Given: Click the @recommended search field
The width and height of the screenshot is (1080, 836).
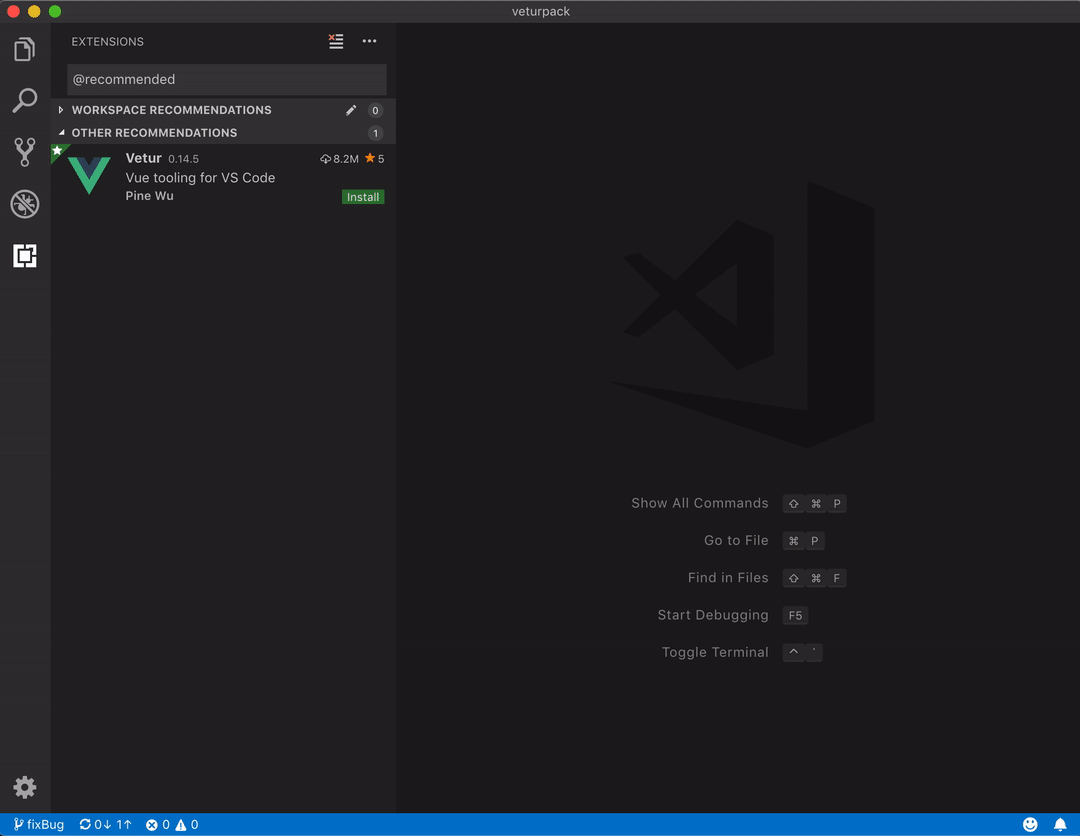Looking at the screenshot, I should (x=226, y=80).
